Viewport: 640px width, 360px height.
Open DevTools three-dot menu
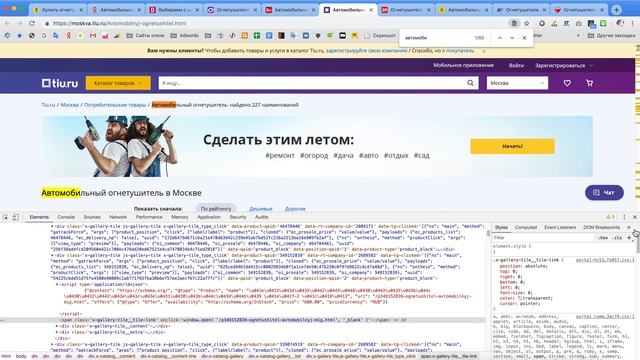[624, 217]
